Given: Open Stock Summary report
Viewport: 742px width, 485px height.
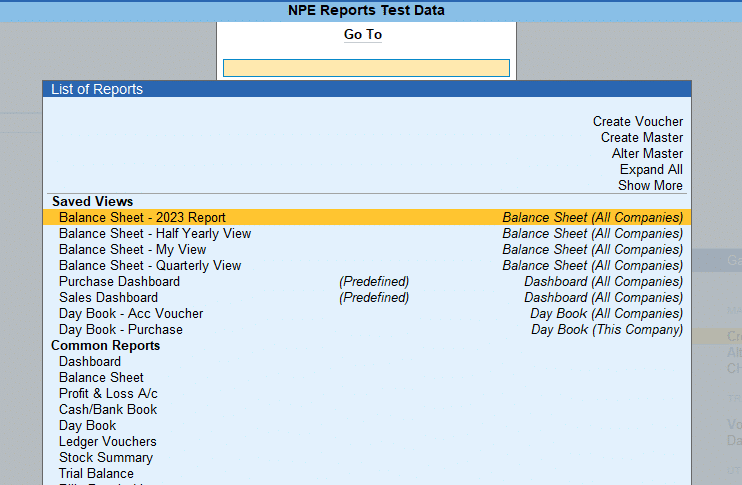Looking at the screenshot, I should coord(106,458).
